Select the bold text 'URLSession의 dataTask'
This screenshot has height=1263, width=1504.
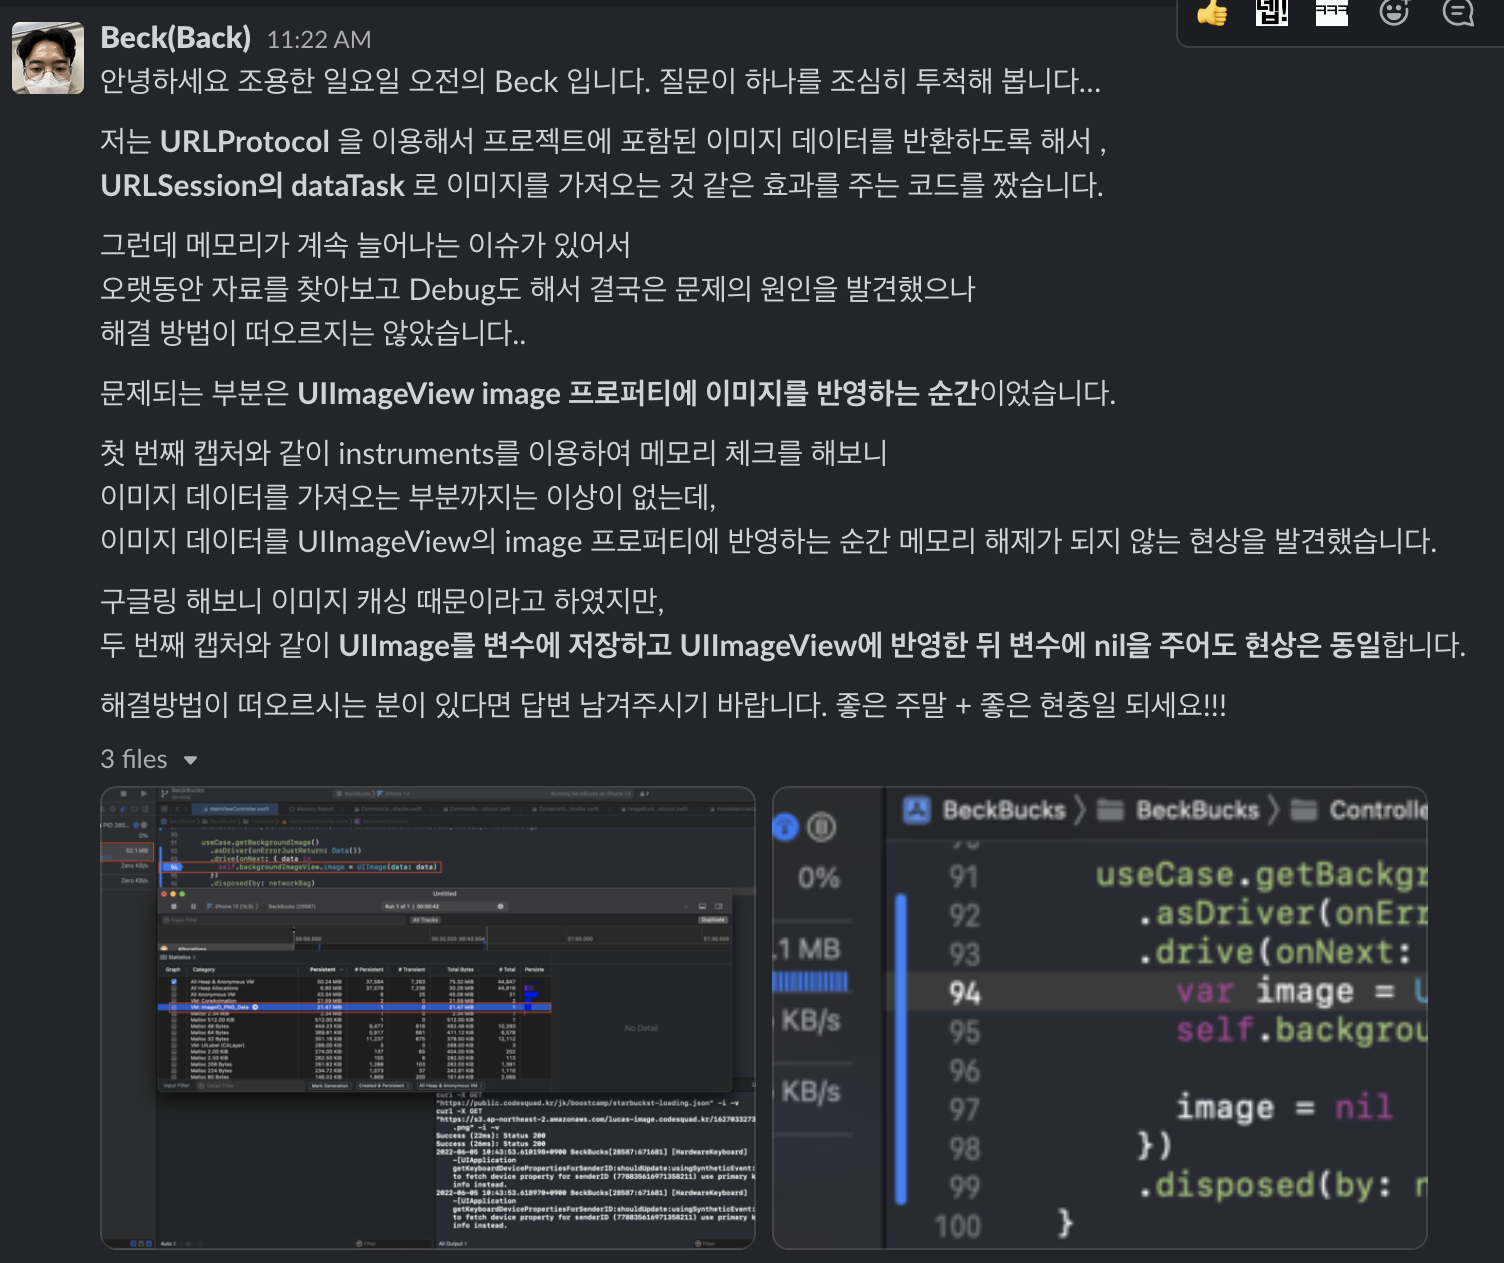click(253, 186)
